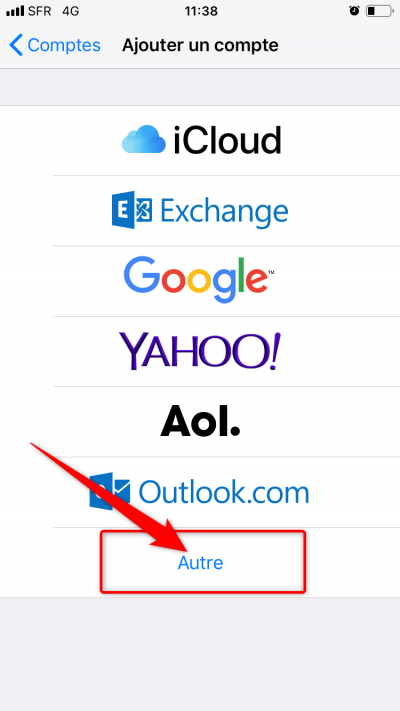The height and width of the screenshot is (711, 400).
Task: Select the Outlook.com text label
Action: pos(224,492)
